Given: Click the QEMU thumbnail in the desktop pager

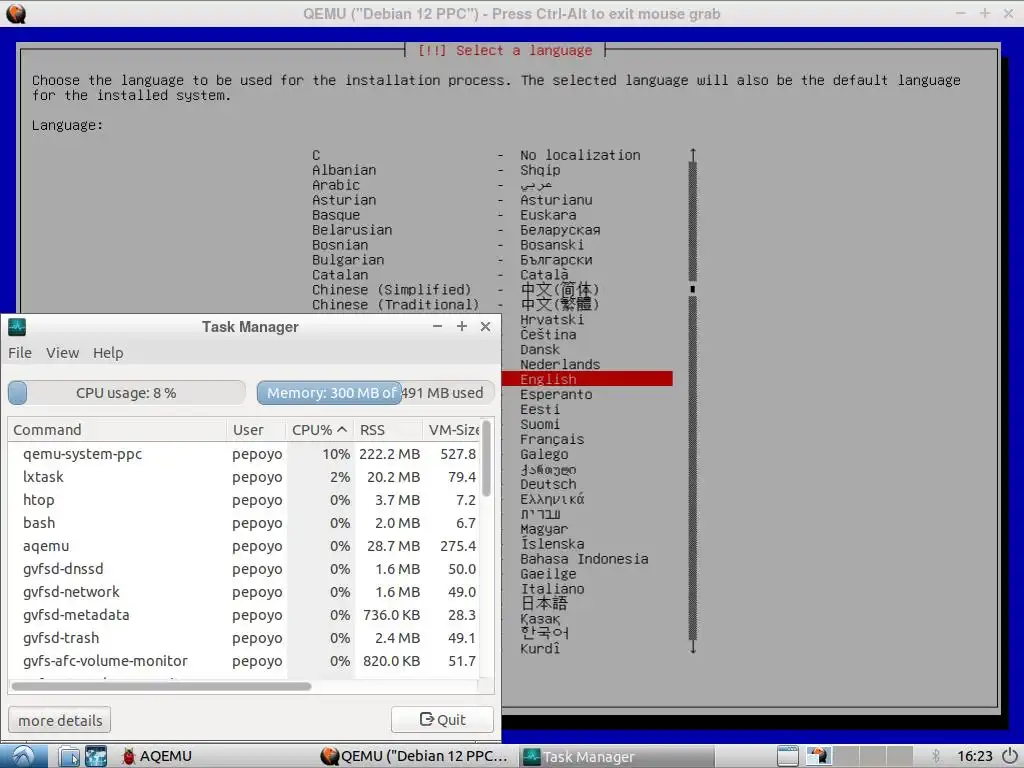Looking at the screenshot, I should (818, 756).
